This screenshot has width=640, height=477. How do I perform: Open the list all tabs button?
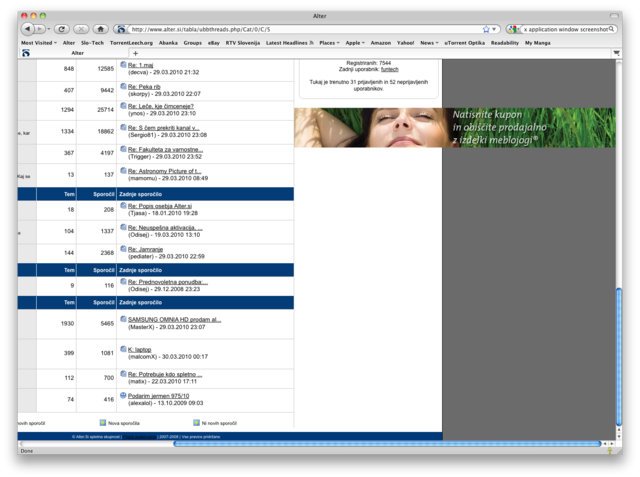pos(616,53)
